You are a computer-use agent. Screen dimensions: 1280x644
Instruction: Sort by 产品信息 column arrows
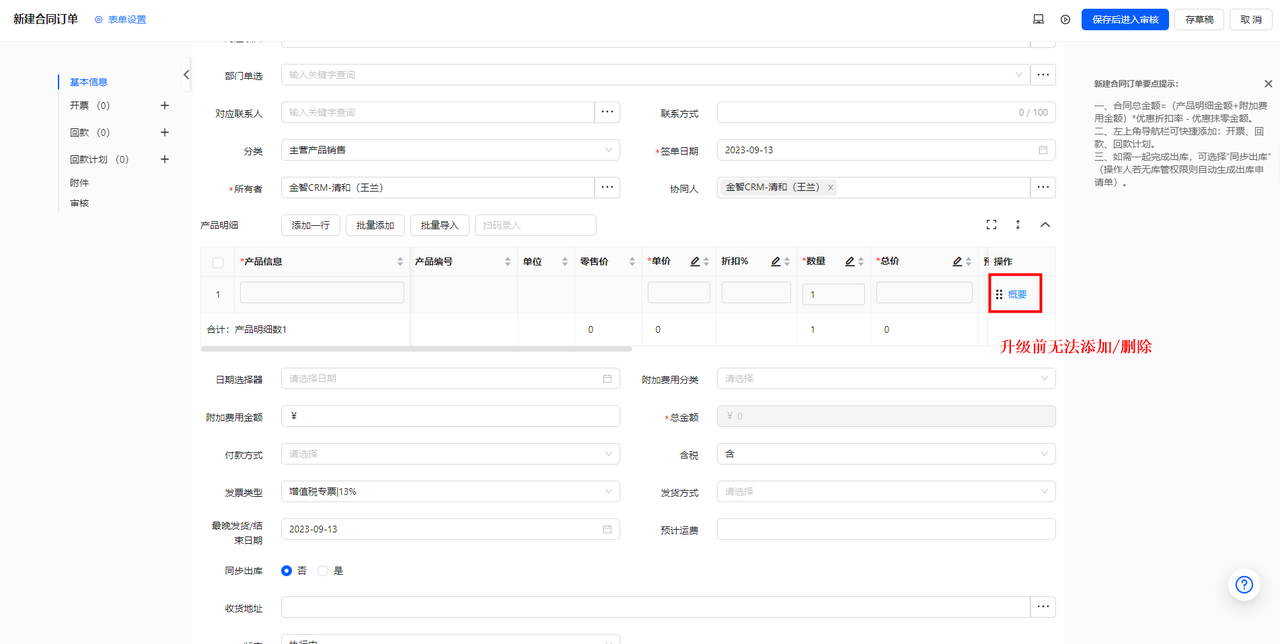401,262
